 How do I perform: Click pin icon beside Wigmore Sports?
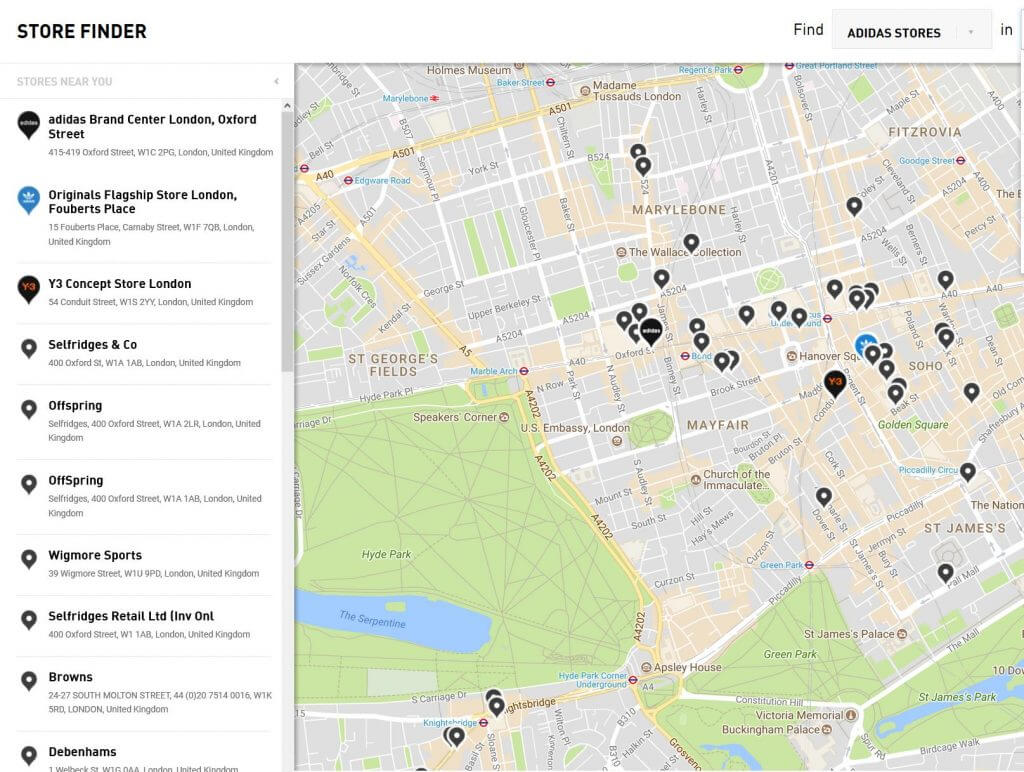[x=29, y=560]
